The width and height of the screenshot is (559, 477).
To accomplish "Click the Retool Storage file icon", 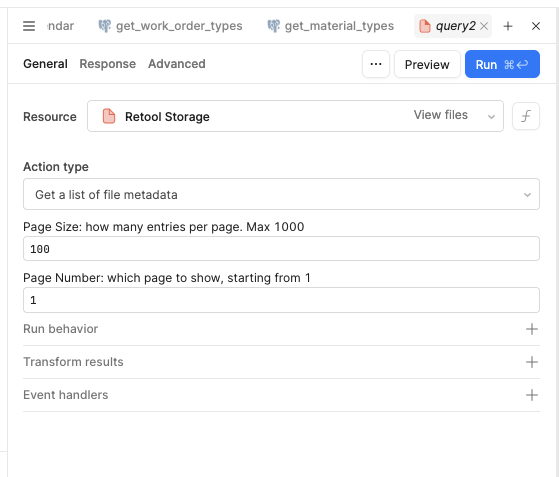I will [x=109, y=116].
